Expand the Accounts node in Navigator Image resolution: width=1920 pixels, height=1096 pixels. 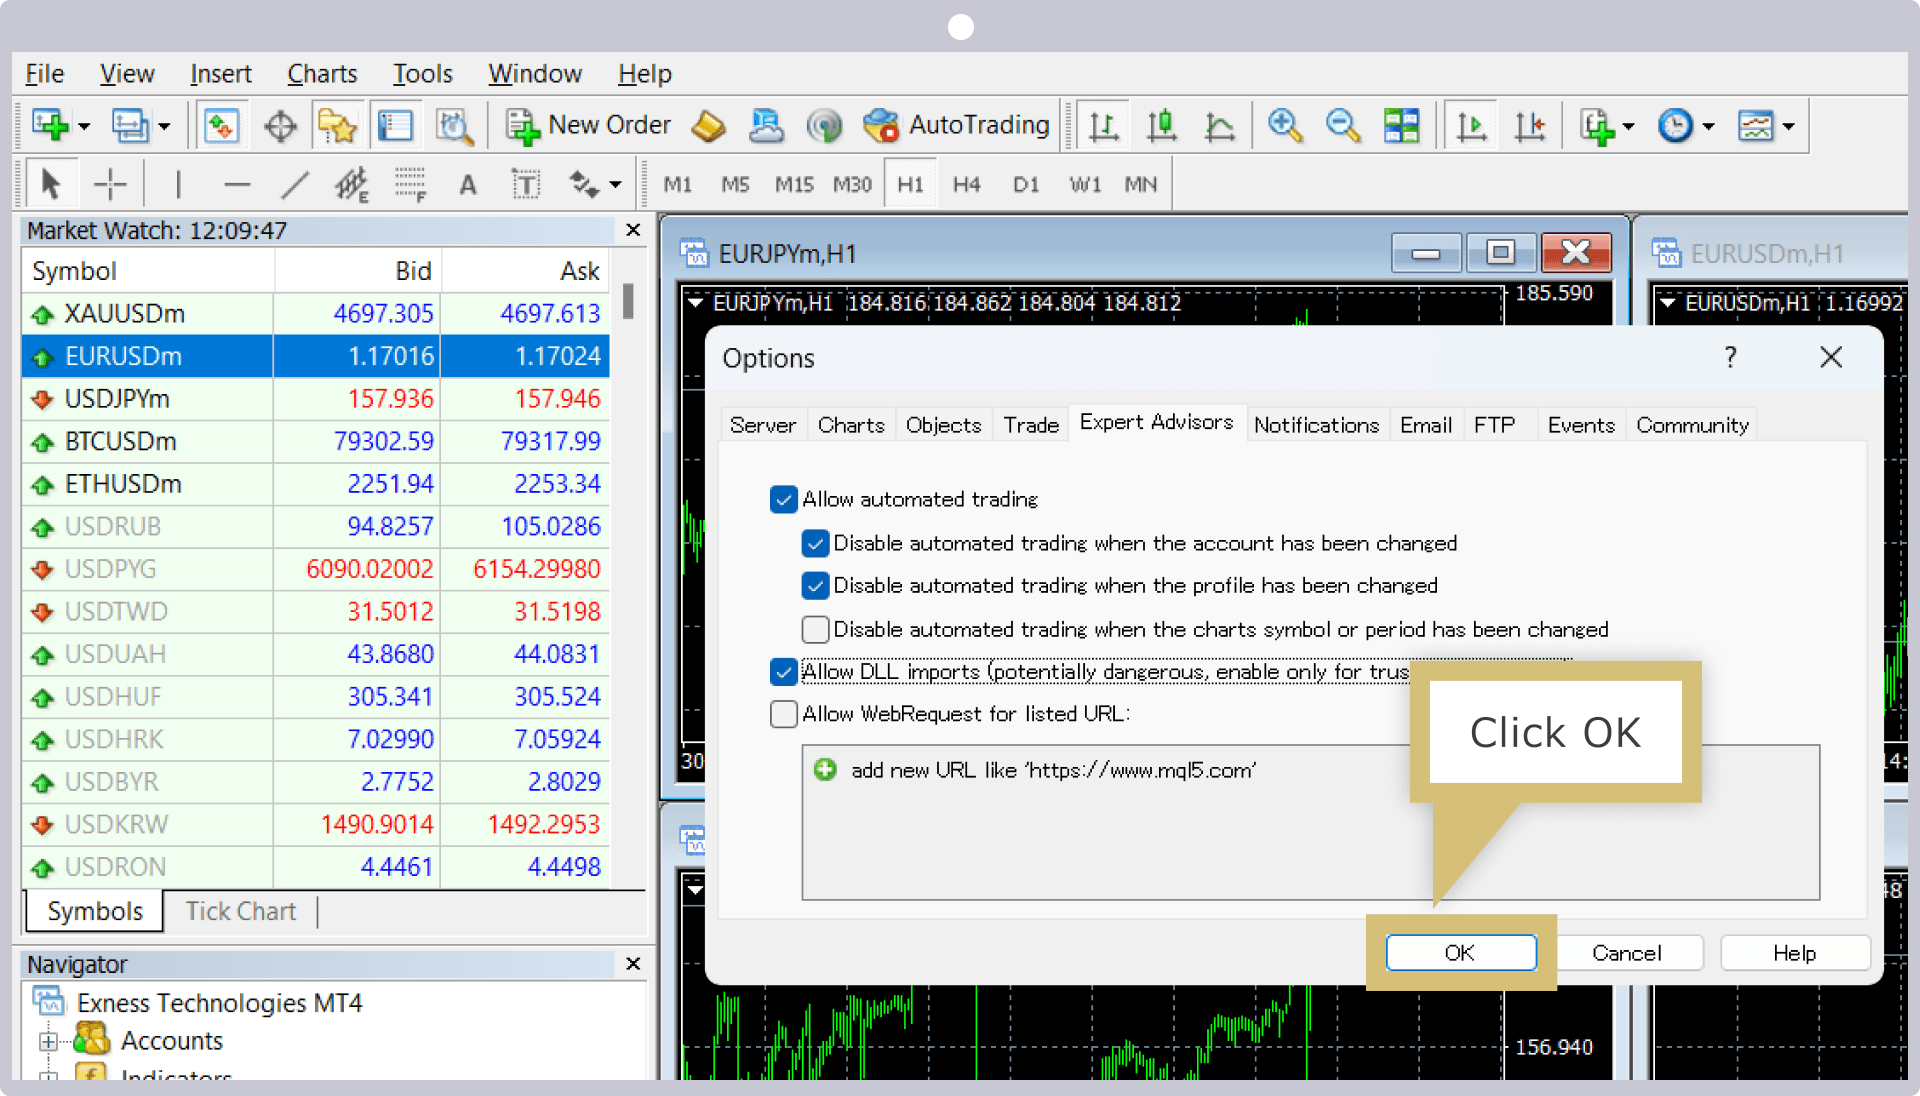[48, 1042]
